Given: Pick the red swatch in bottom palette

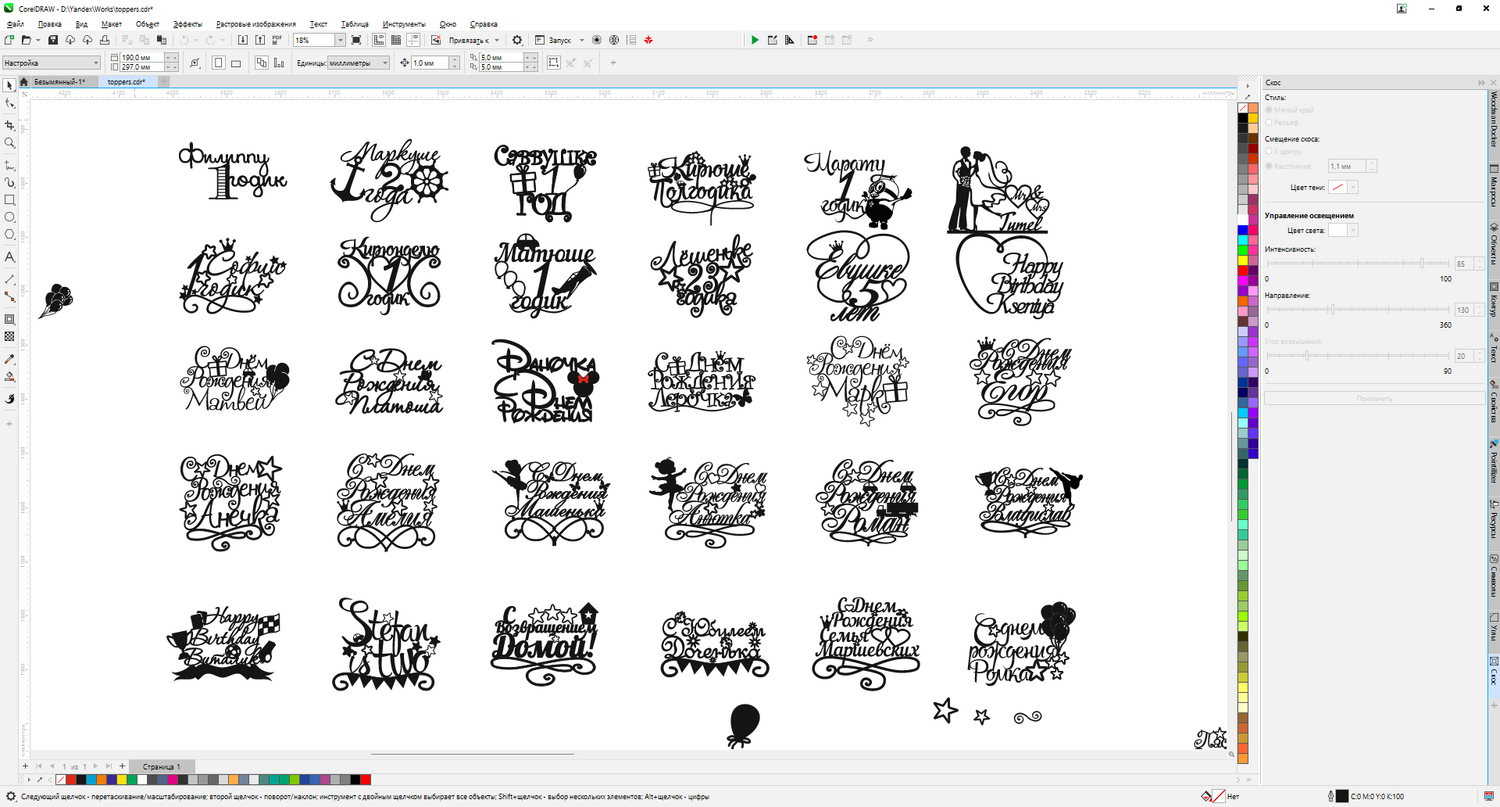Looking at the screenshot, I should 366,780.
